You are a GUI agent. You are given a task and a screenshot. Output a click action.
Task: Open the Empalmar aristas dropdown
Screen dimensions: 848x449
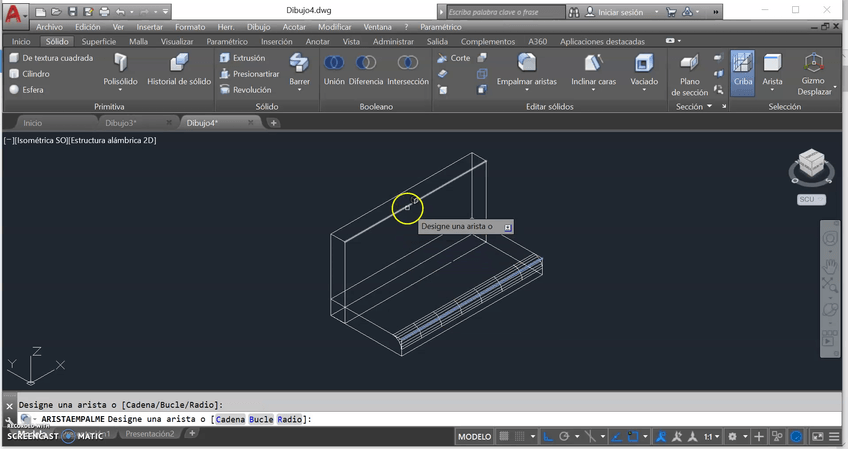click(x=526, y=89)
